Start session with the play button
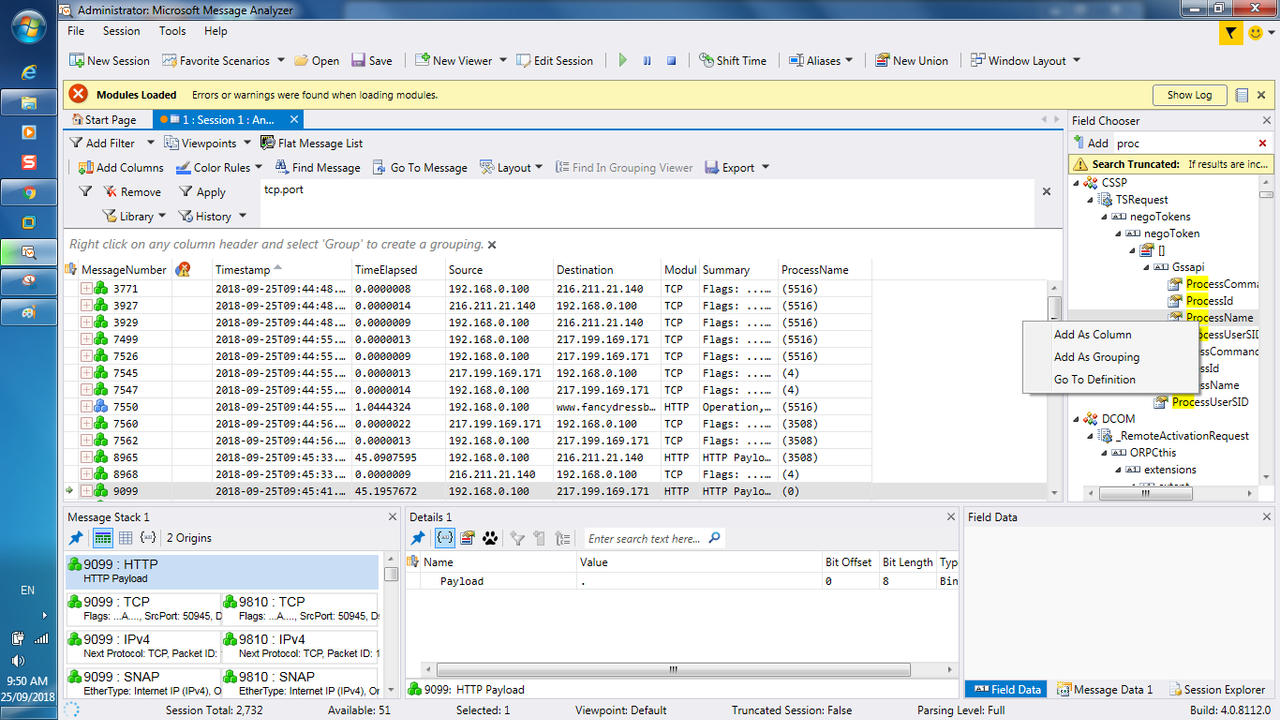 [623, 61]
